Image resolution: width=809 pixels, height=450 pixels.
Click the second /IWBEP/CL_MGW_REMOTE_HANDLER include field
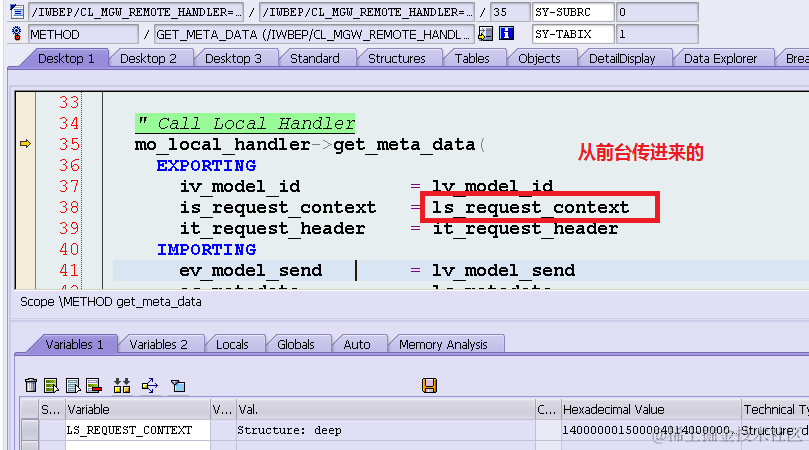366,12
